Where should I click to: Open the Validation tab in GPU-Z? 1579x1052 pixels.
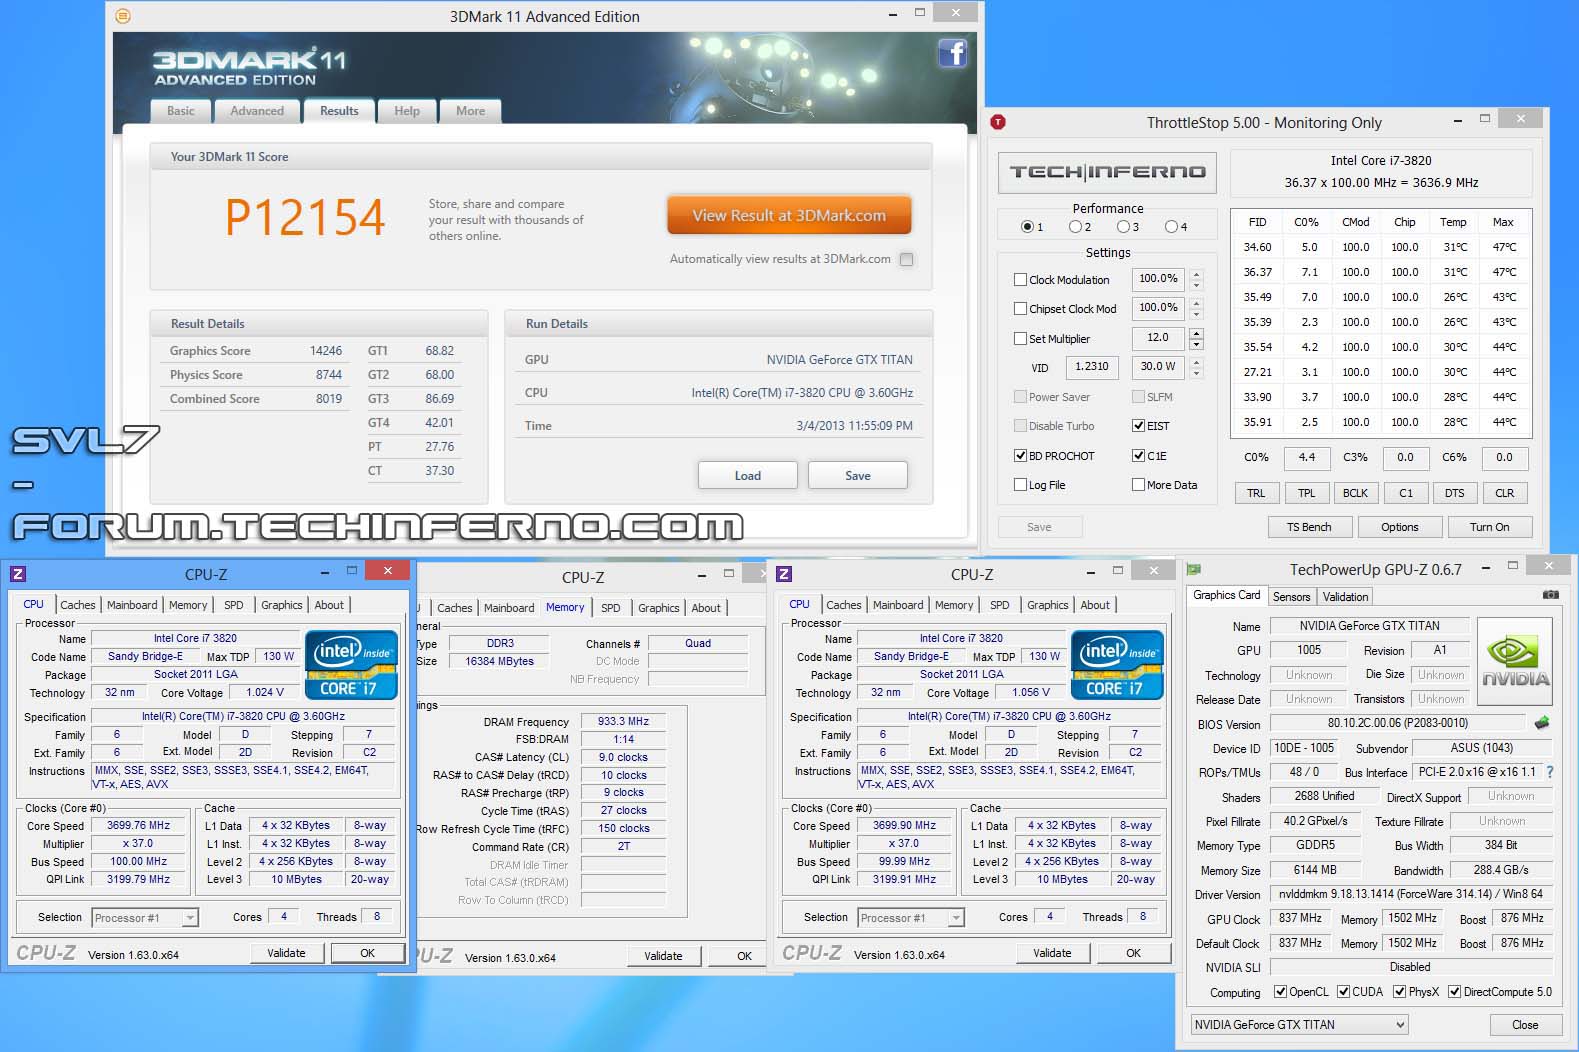1345,597
